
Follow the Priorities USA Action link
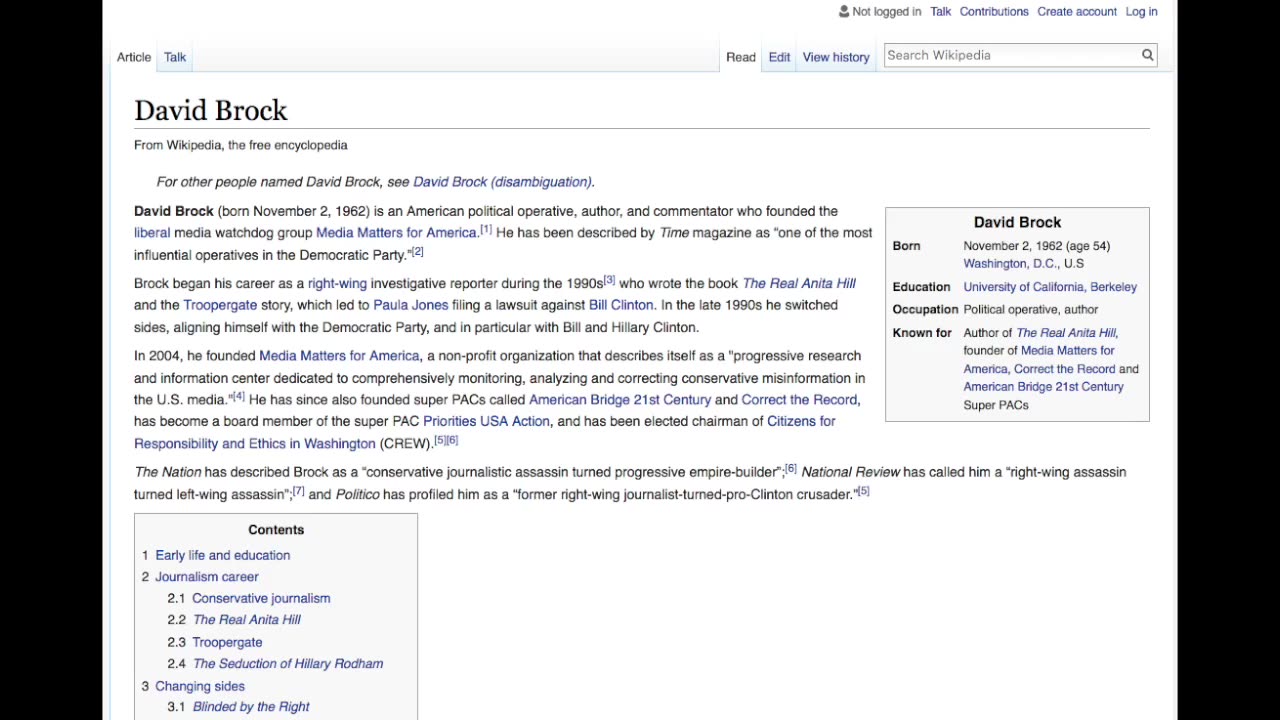coord(486,422)
